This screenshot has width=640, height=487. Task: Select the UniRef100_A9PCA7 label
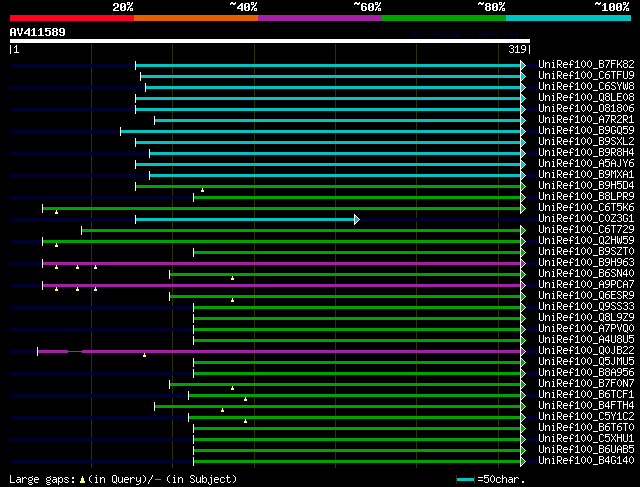coord(586,285)
